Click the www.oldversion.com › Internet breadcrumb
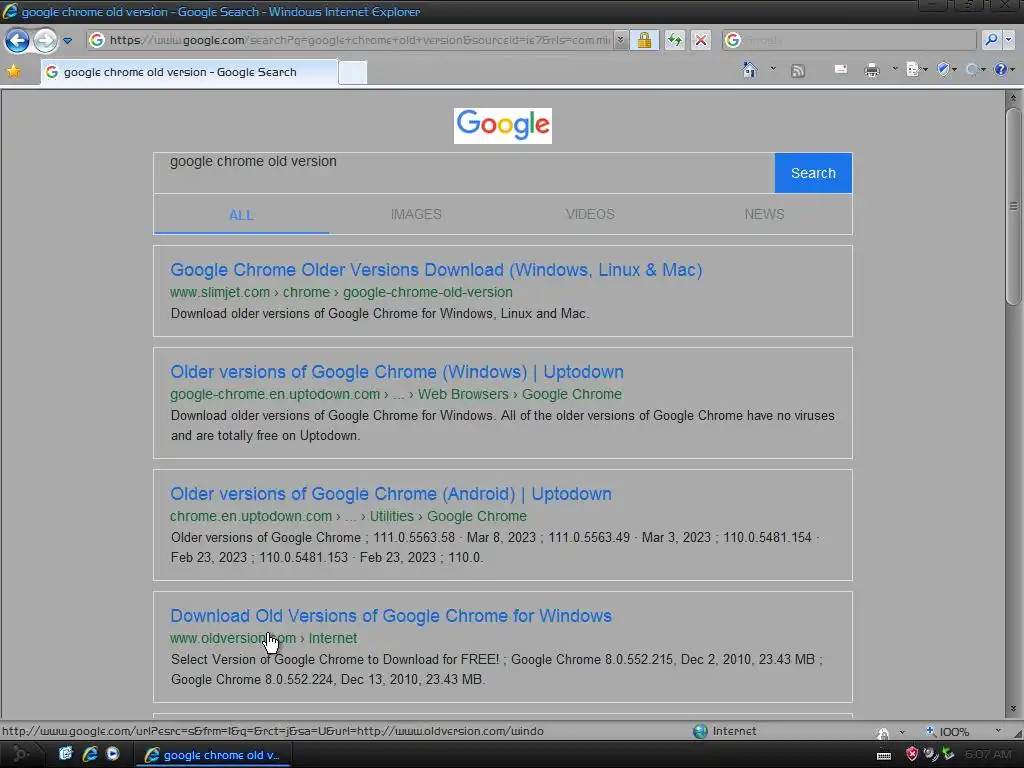The width and height of the screenshot is (1024, 768). [264, 638]
